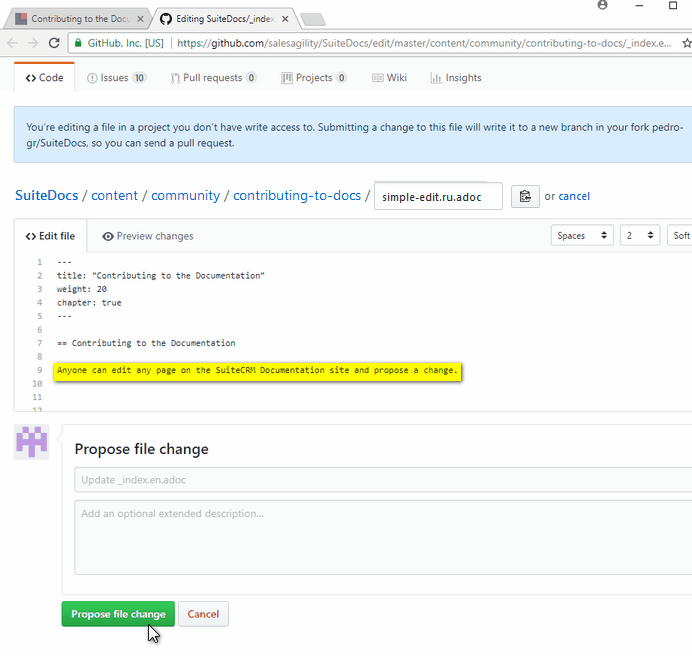Screen dimensions: 692x656
Task: Click the 'contributing-to-docs' breadcrumb link
Action: coord(297,195)
